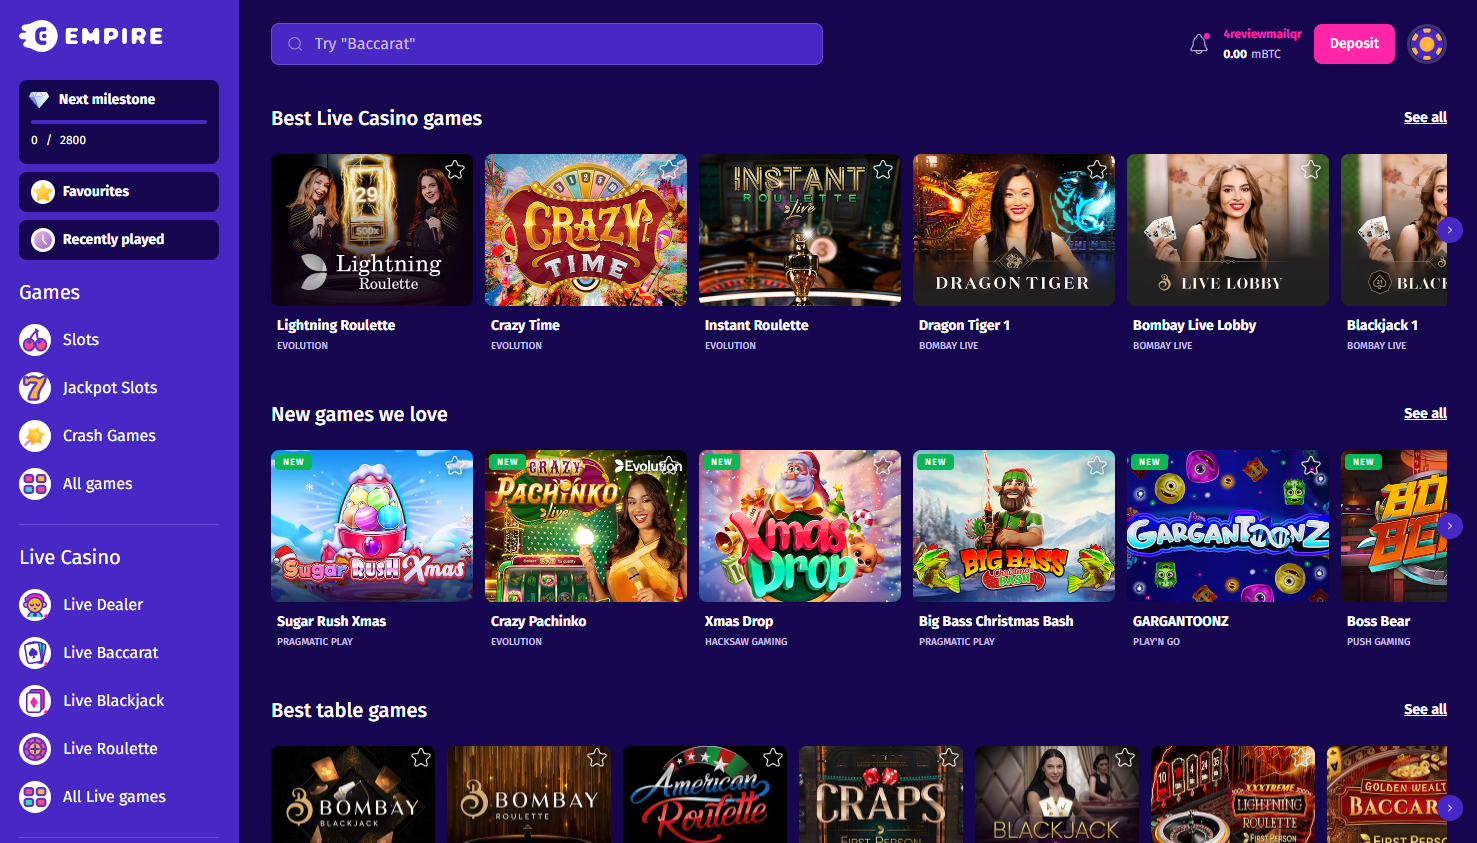Open the Dragon Tiger game thumbnail

pos(1014,230)
